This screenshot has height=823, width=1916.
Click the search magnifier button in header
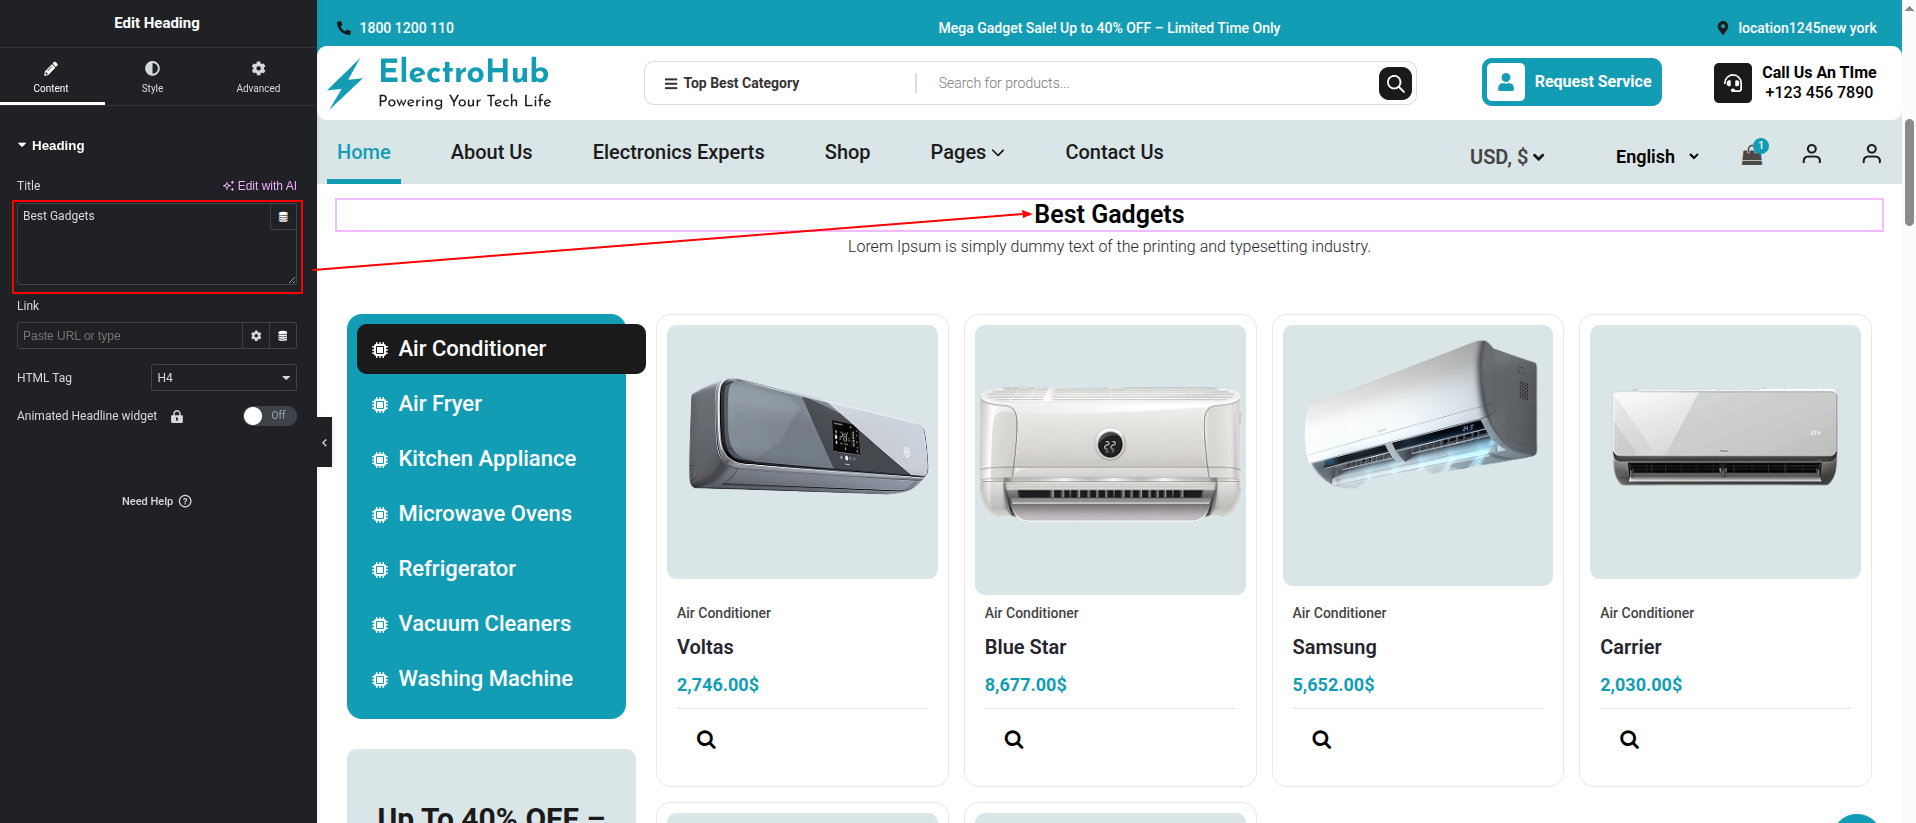(x=1395, y=83)
